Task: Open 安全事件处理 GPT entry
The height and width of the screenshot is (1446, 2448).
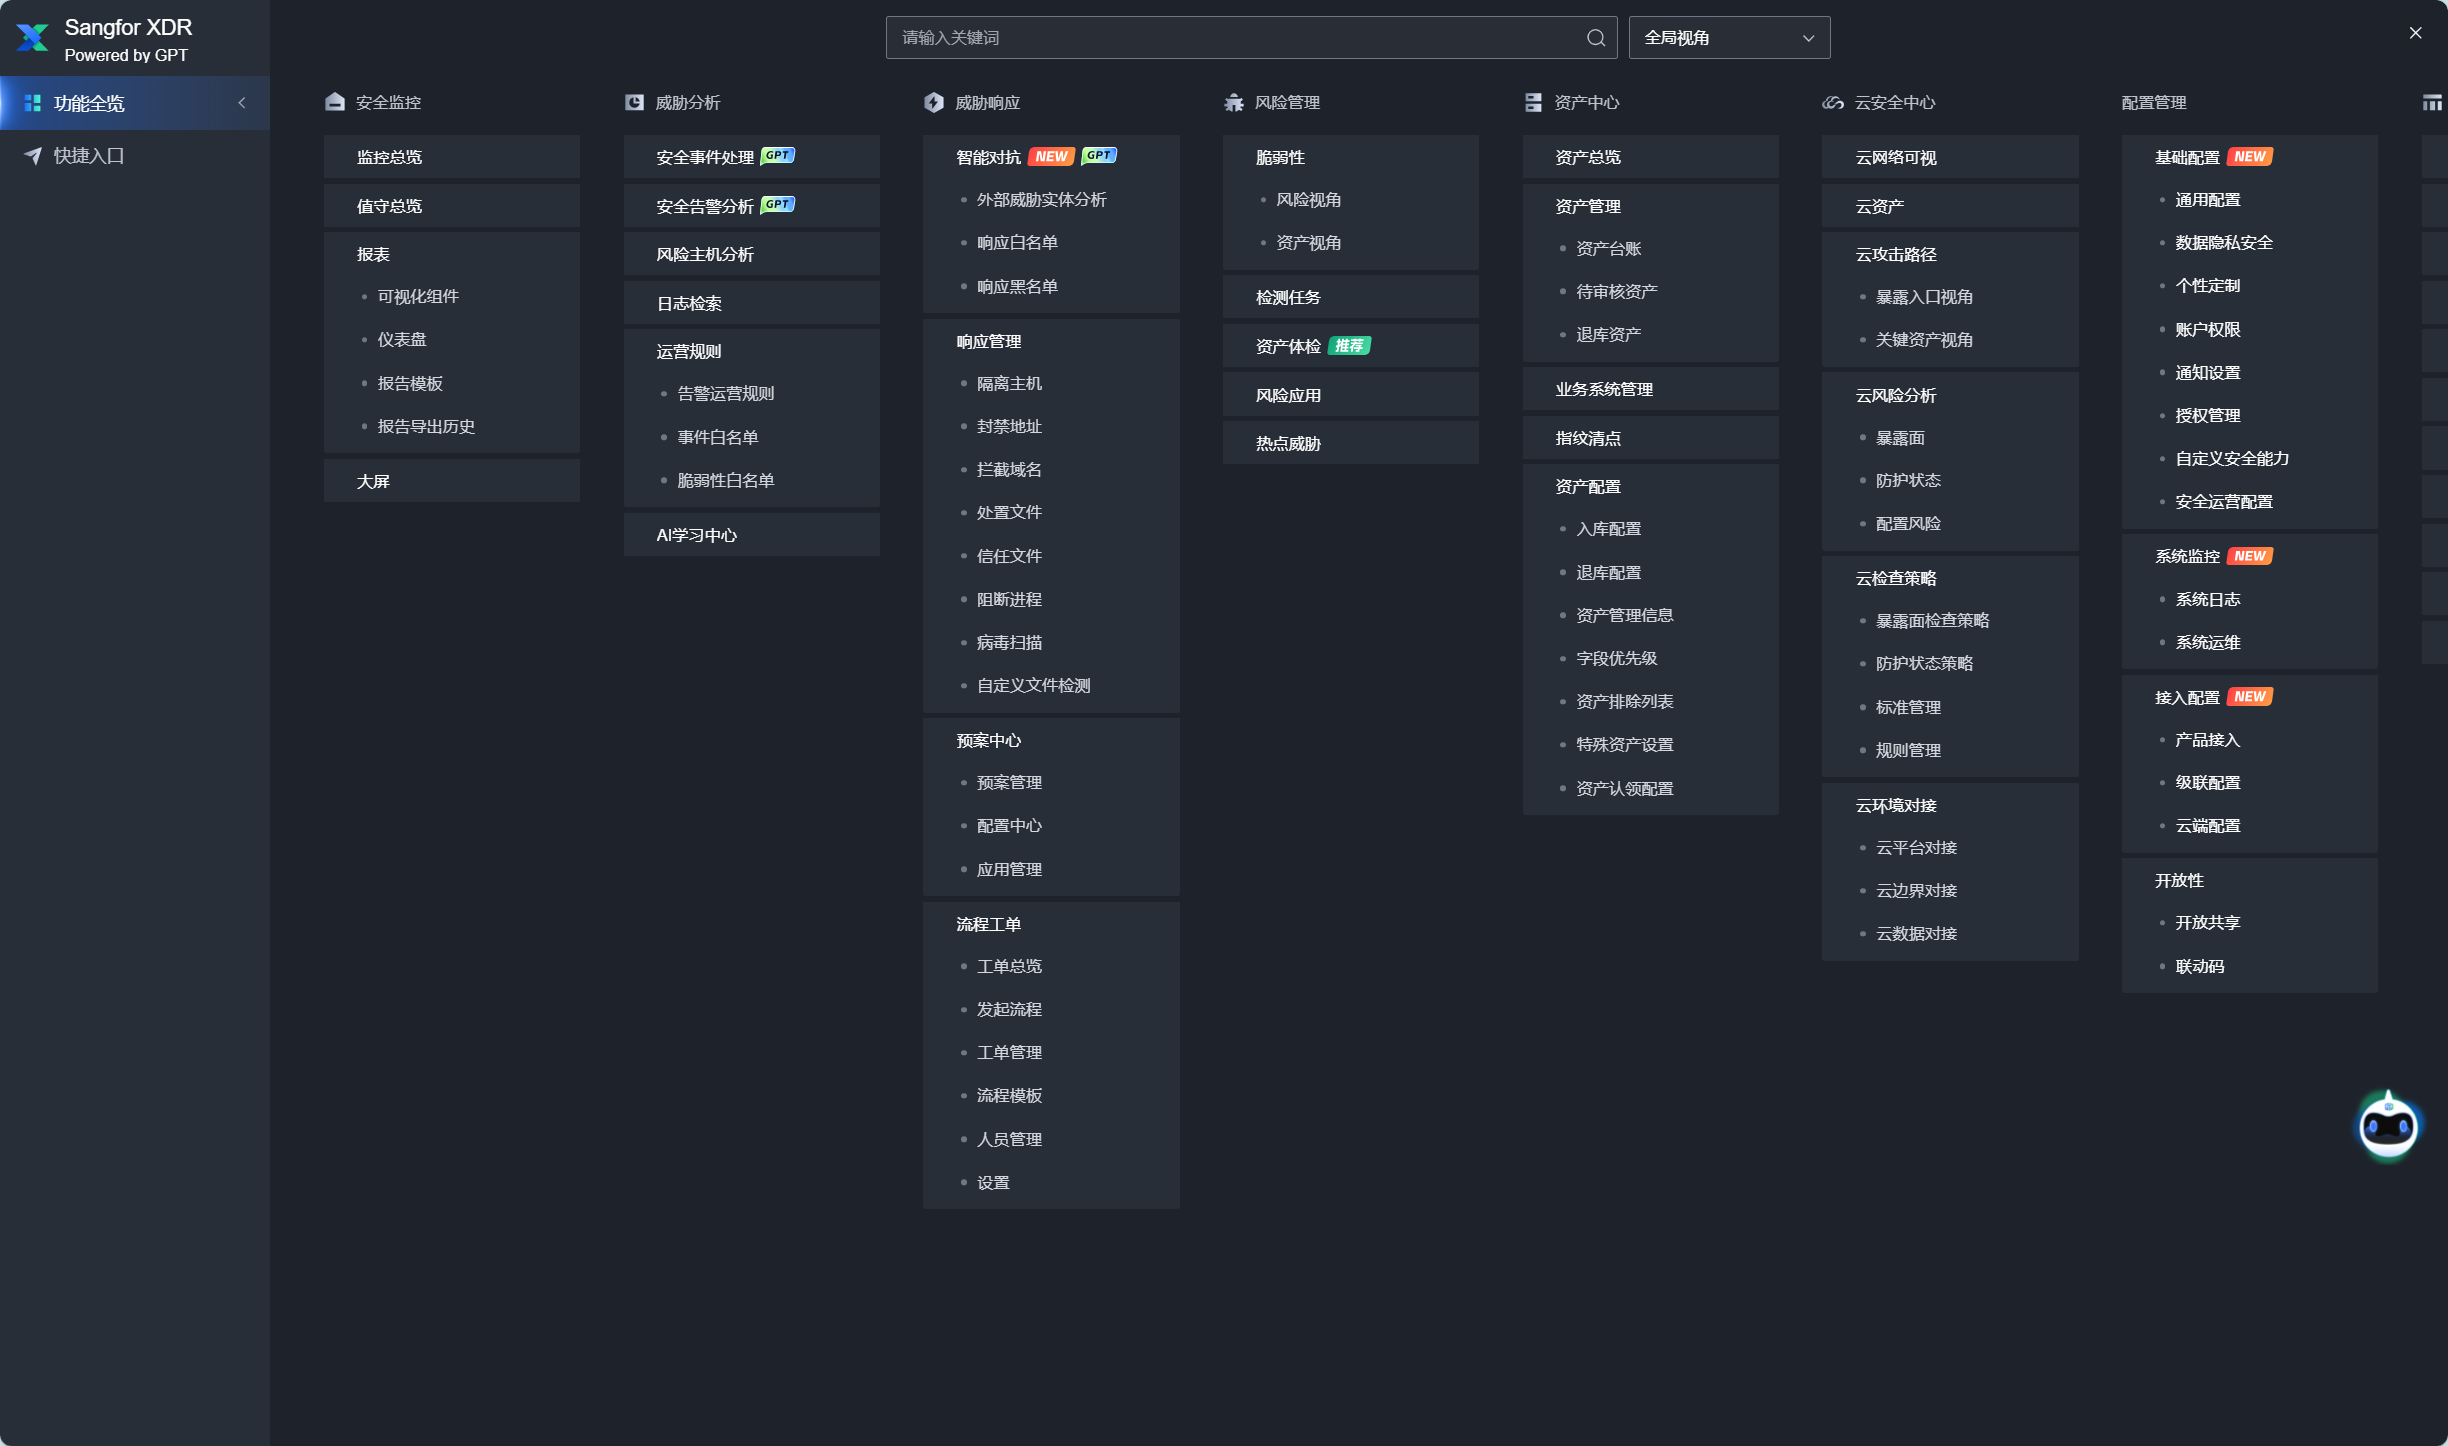Action: pos(706,157)
